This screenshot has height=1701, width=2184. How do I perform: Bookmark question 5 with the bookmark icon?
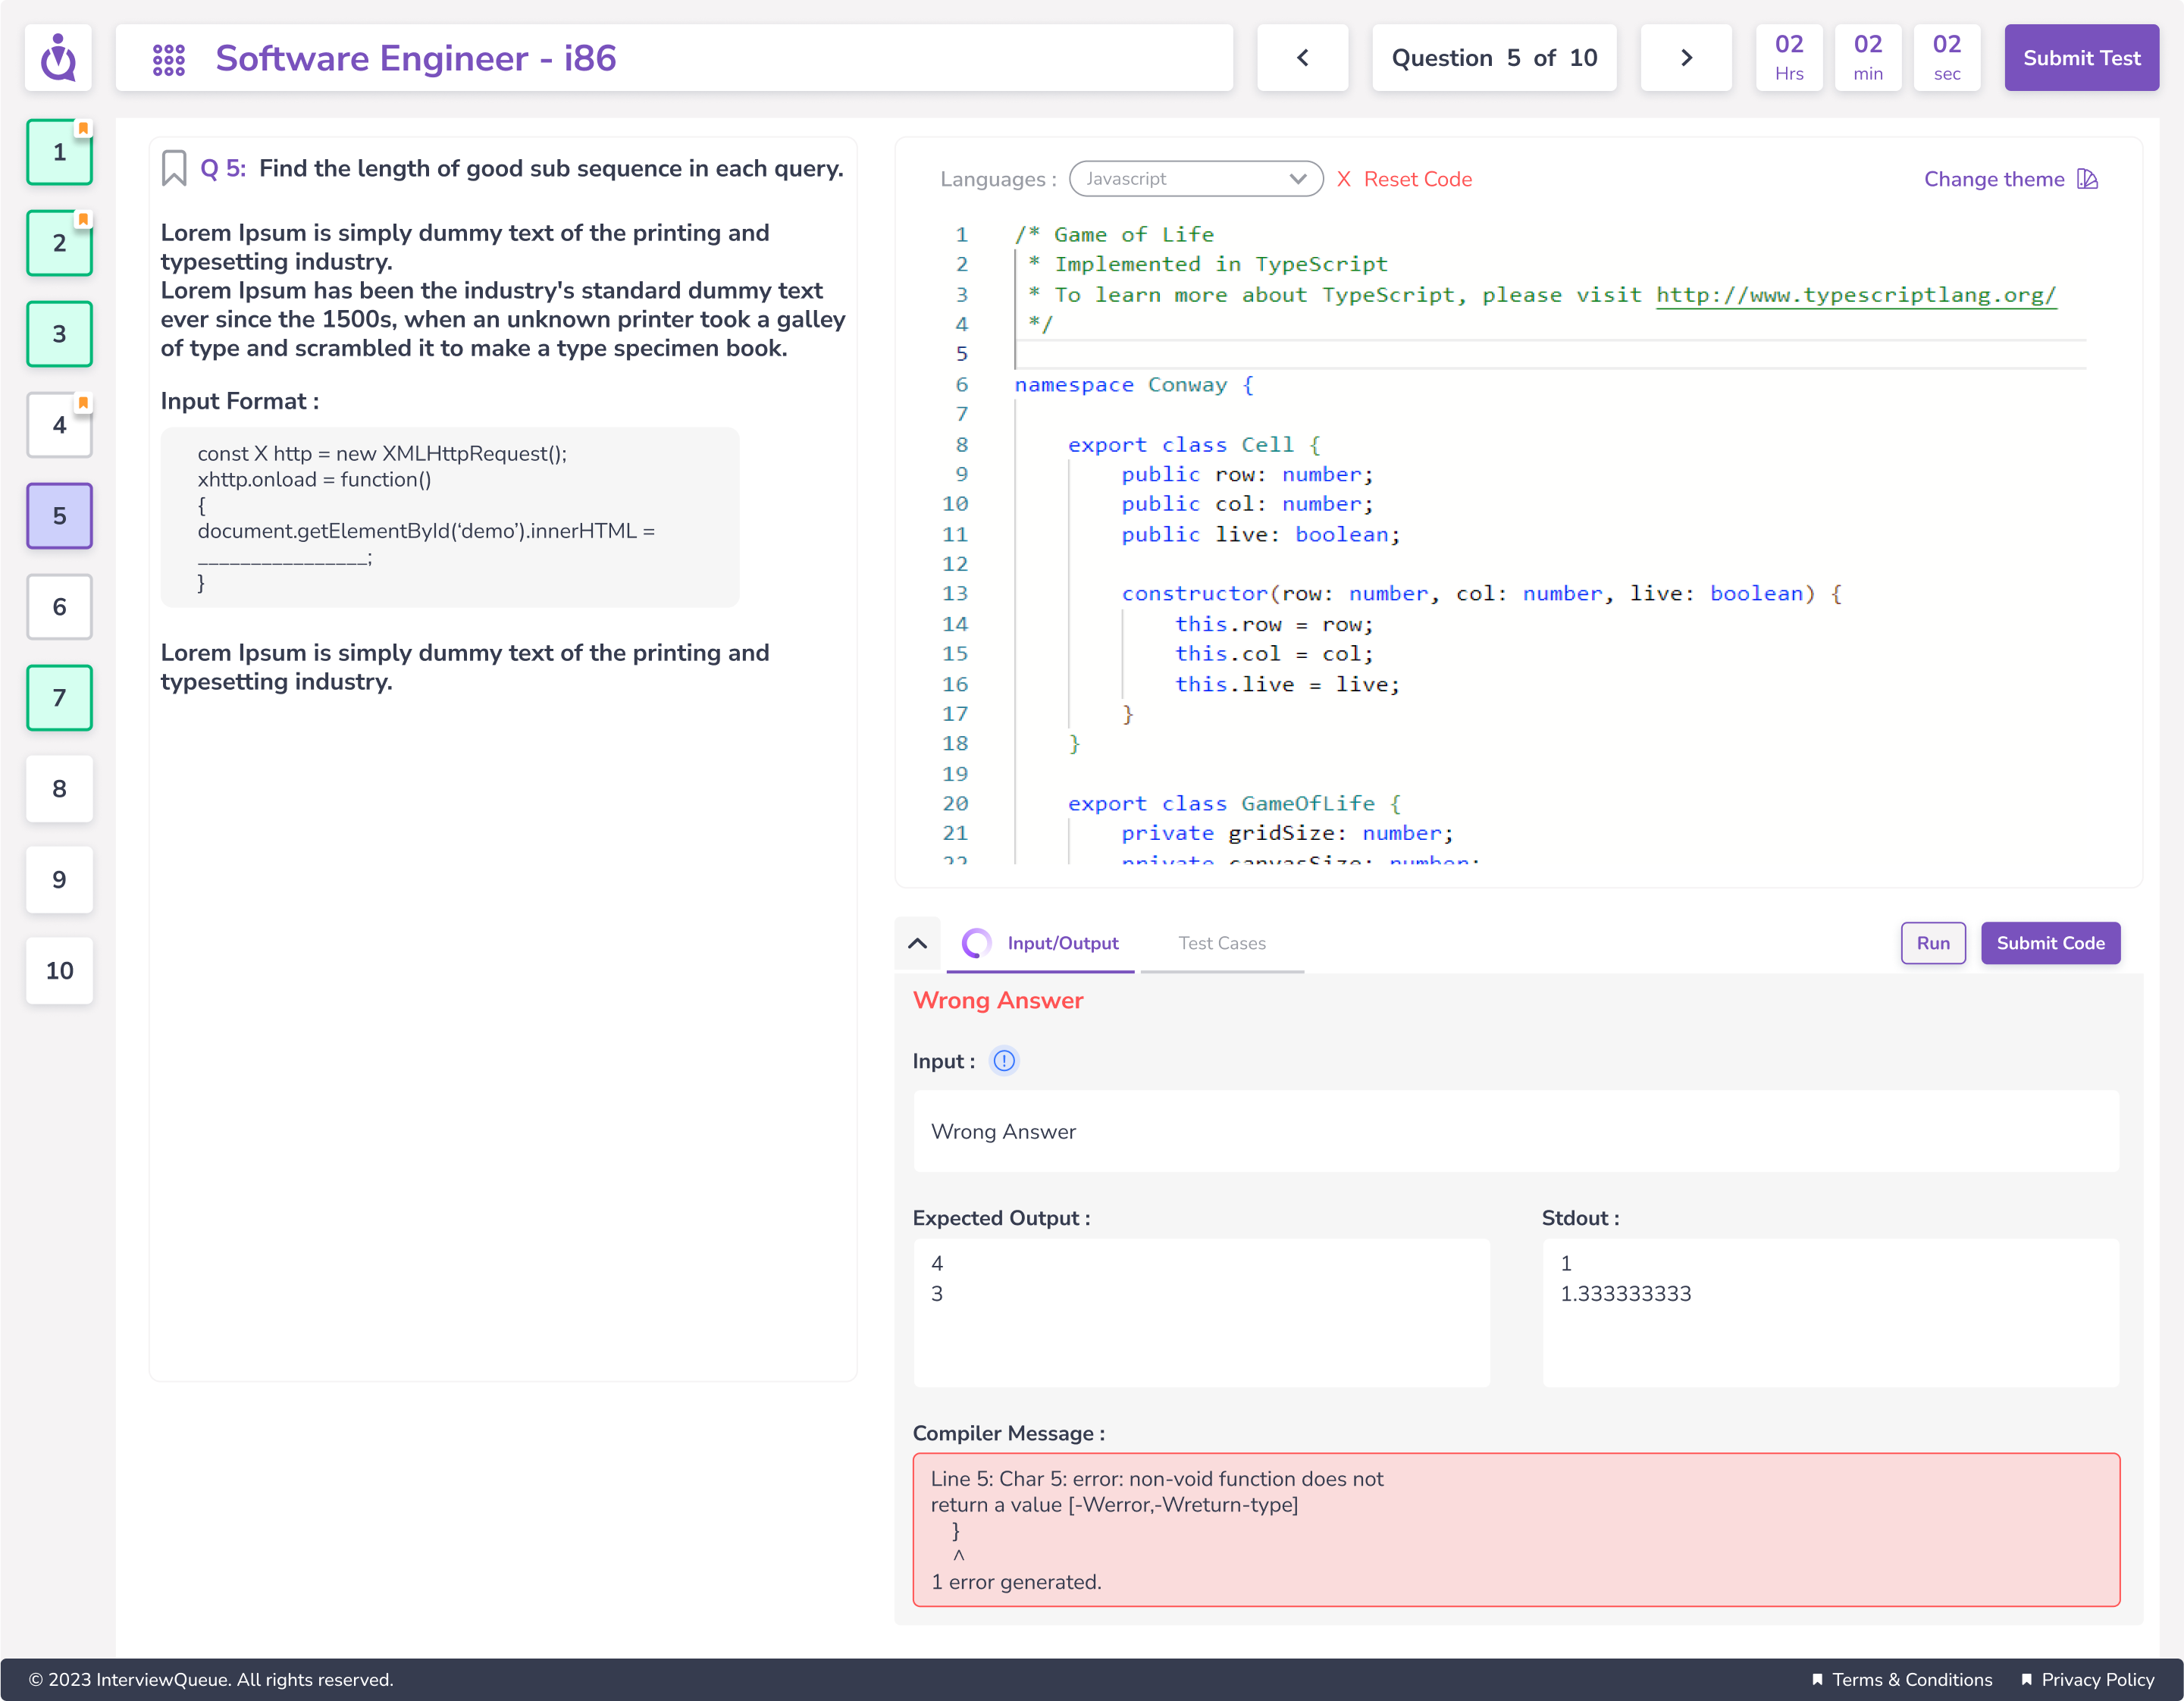[x=174, y=168]
